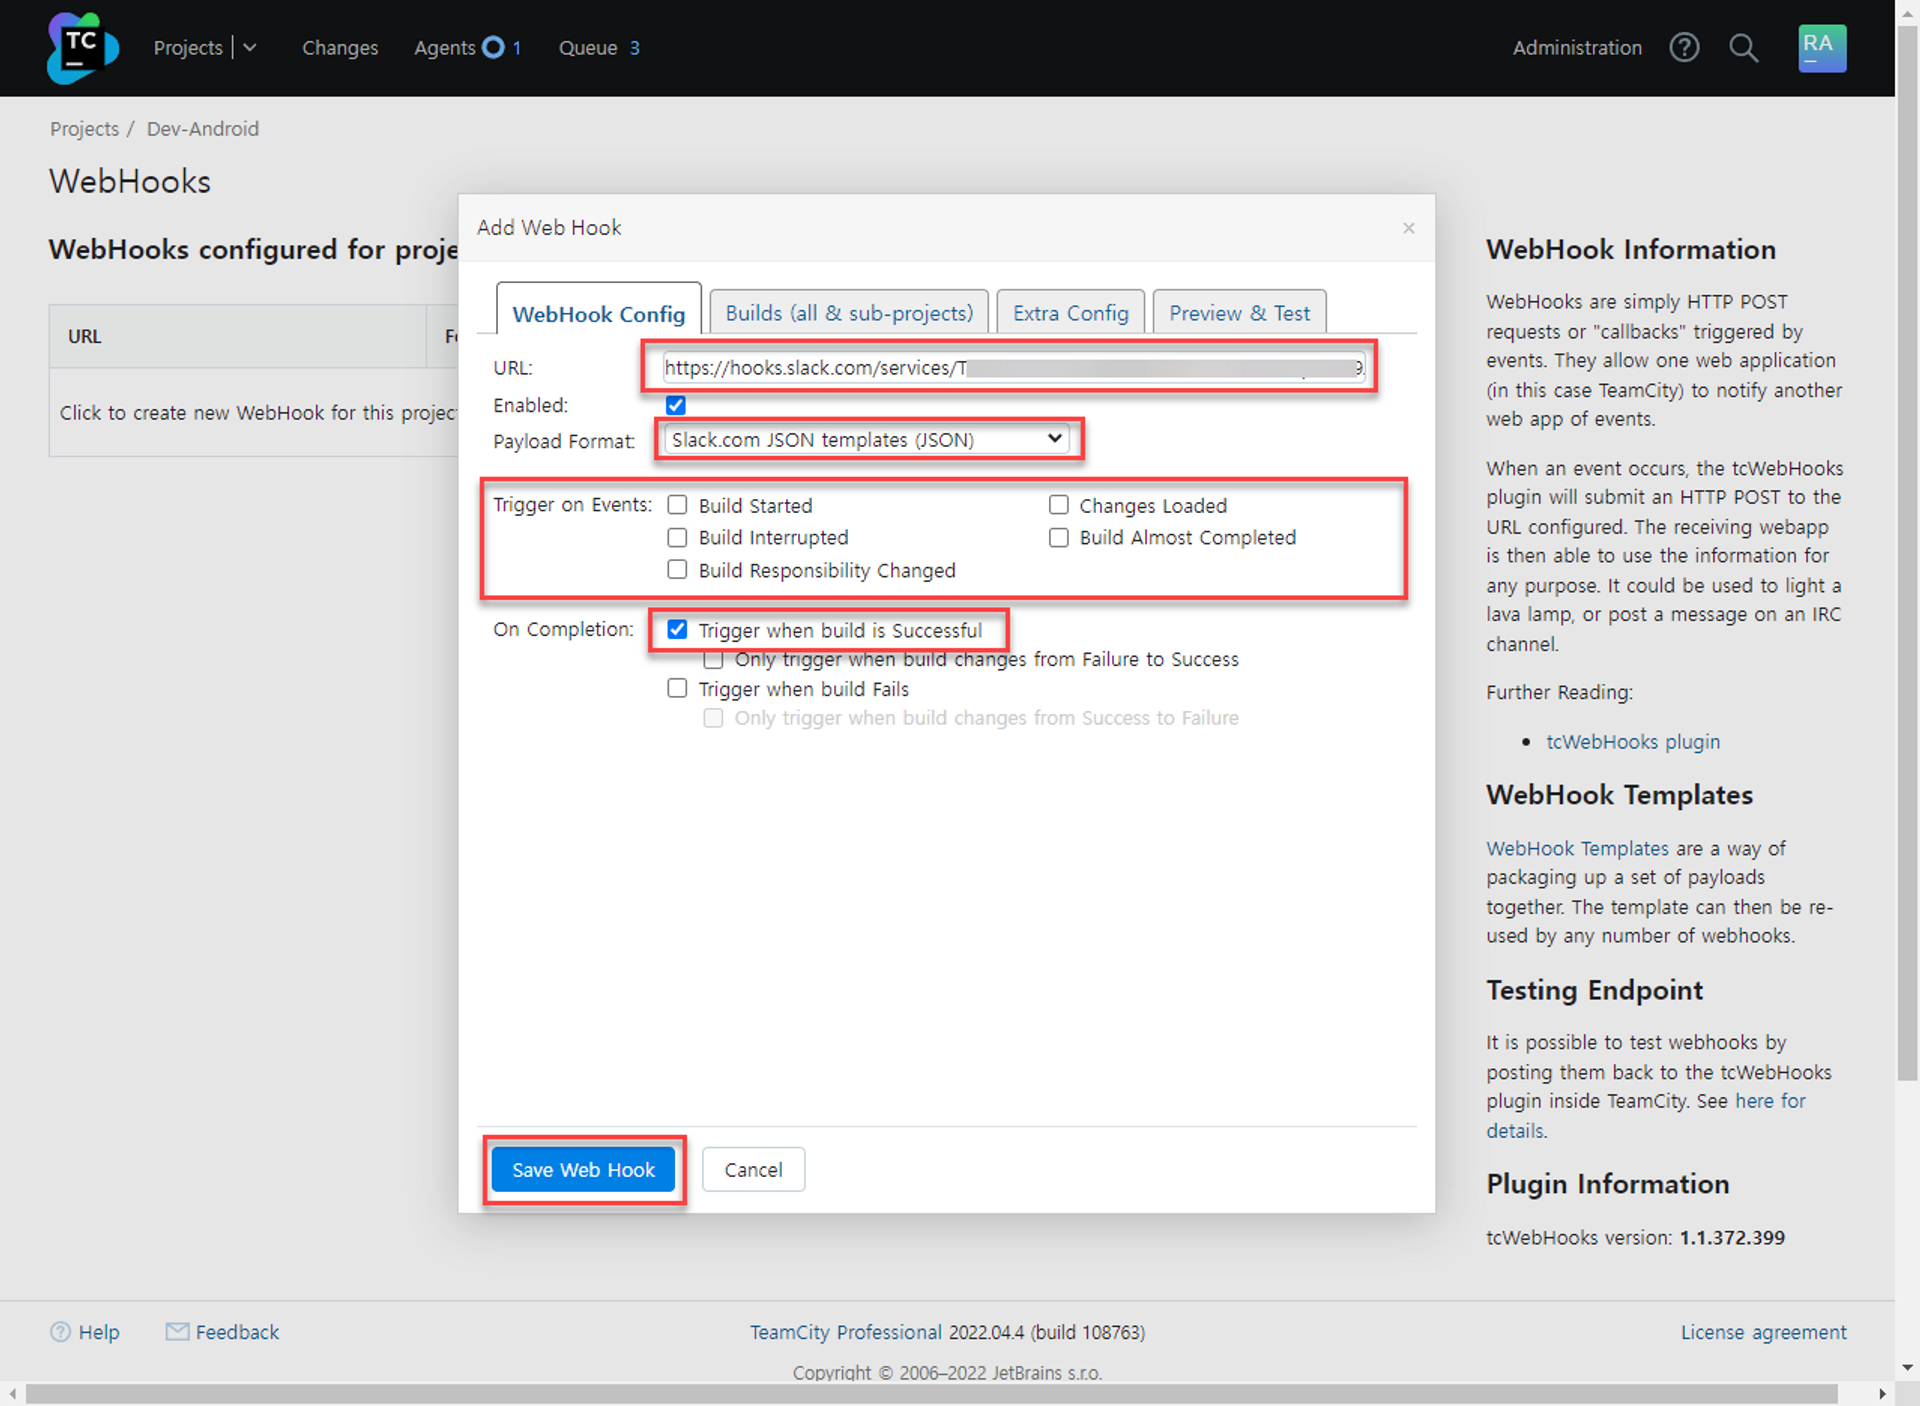The width and height of the screenshot is (1920, 1406).
Task: Open the Agents menu item
Action: point(444,47)
